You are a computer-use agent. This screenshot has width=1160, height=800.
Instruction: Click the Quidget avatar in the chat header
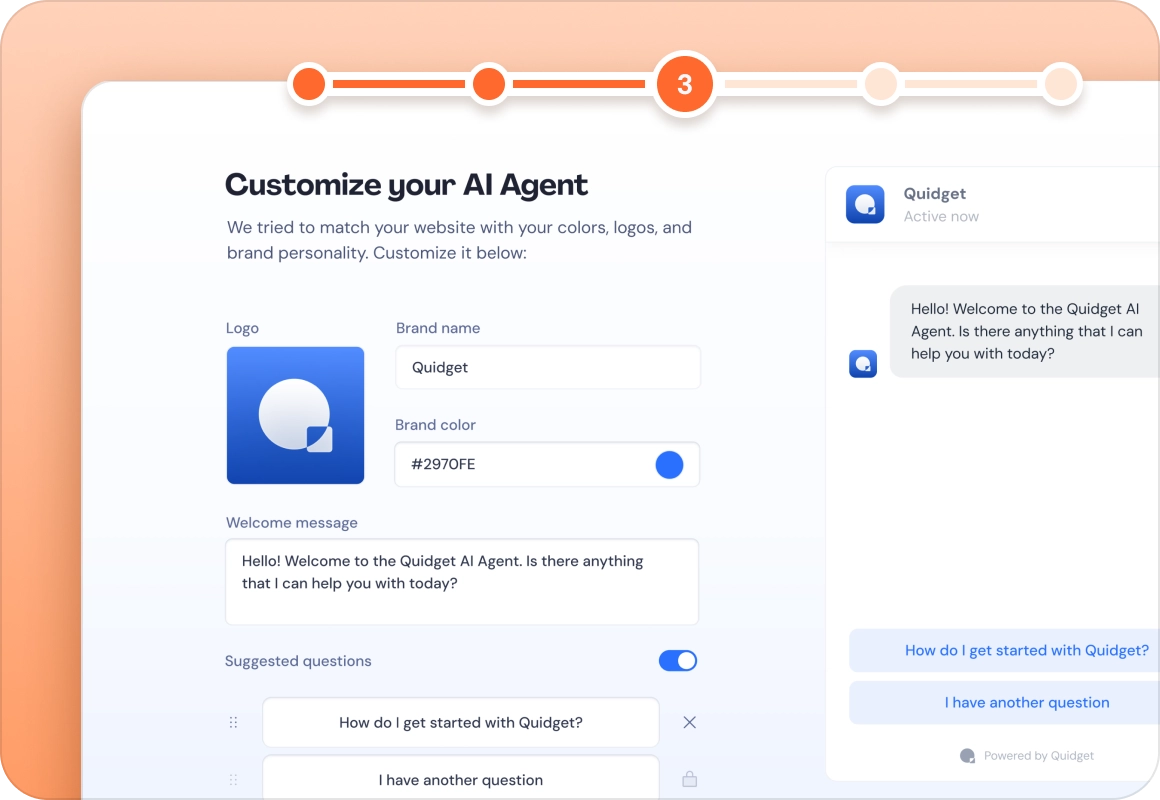pyautogui.click(x=864, y=204)
